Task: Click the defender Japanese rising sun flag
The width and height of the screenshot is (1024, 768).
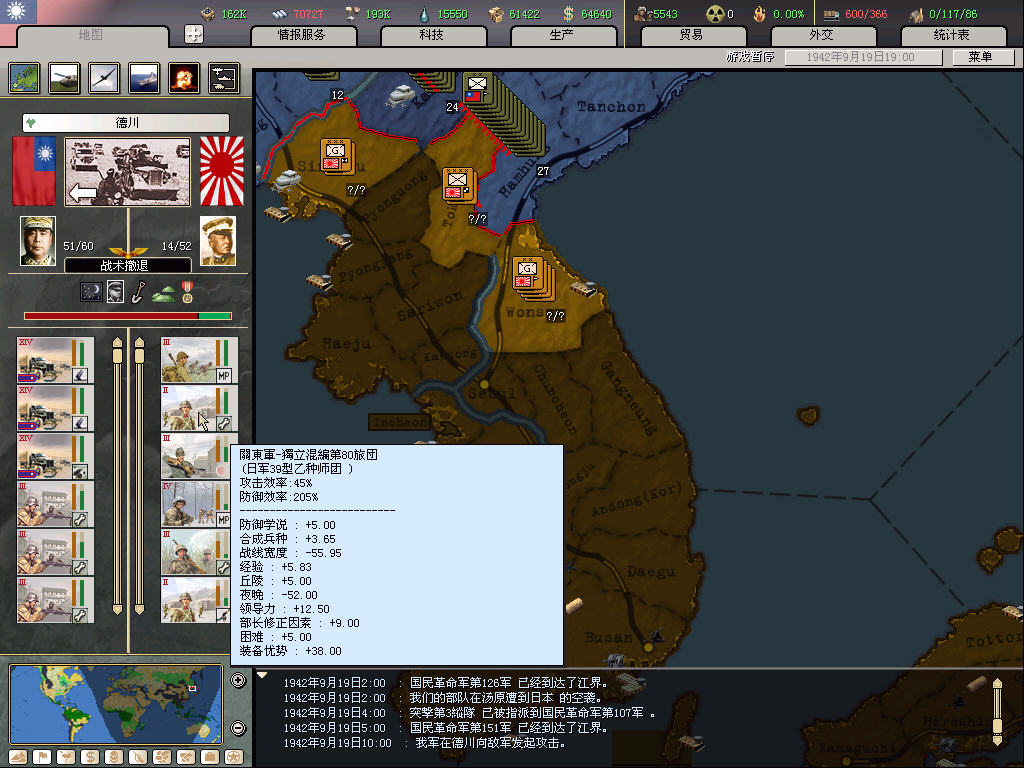Action: coord(222,171)
